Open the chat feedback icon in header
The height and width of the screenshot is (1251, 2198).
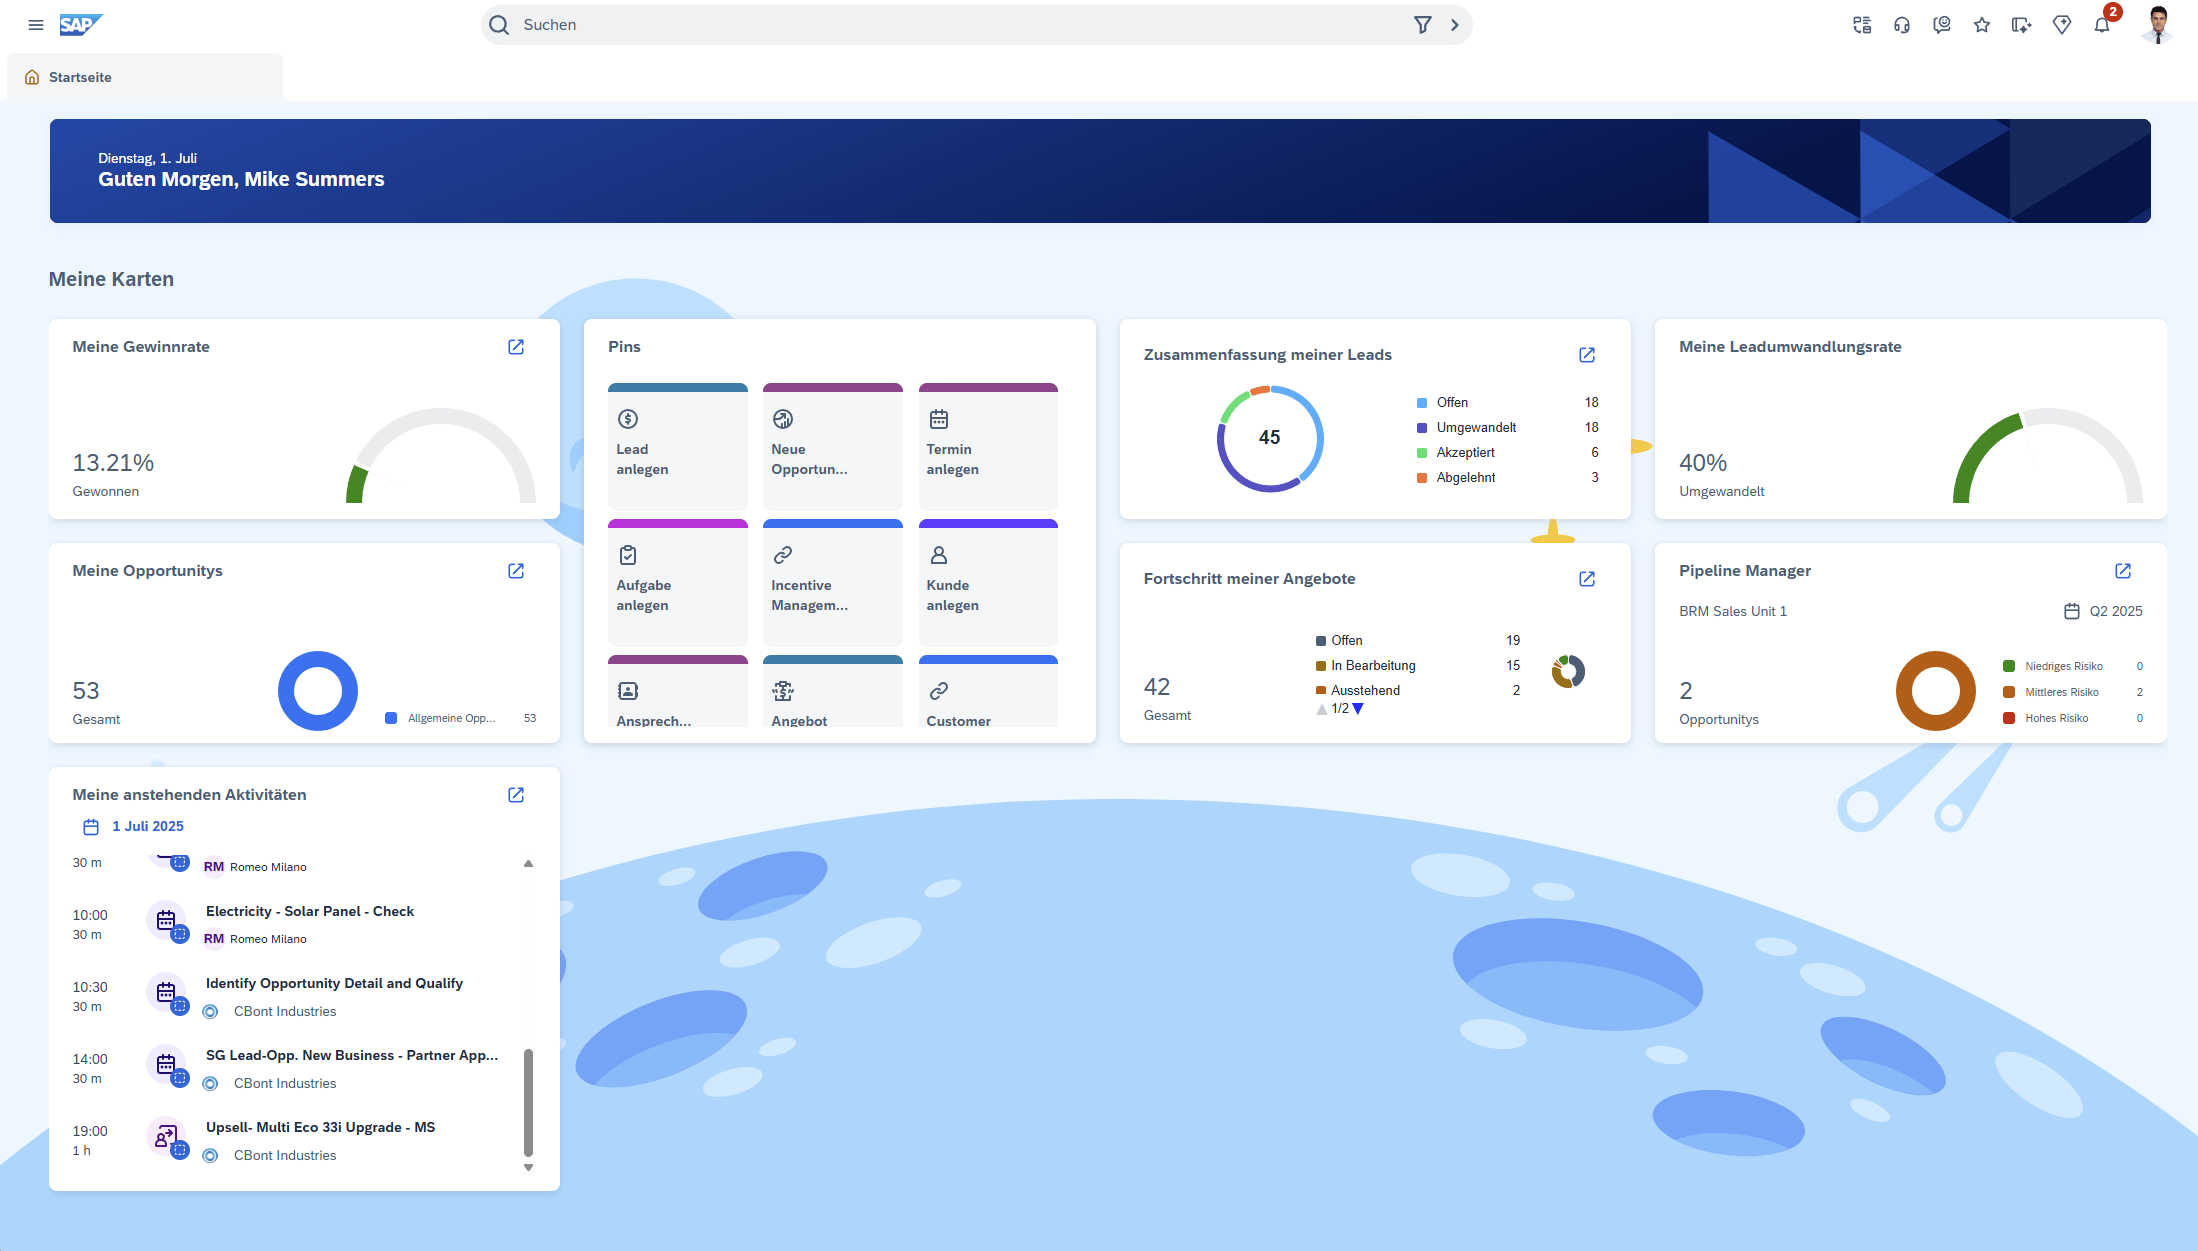(x=1942, y=25)
